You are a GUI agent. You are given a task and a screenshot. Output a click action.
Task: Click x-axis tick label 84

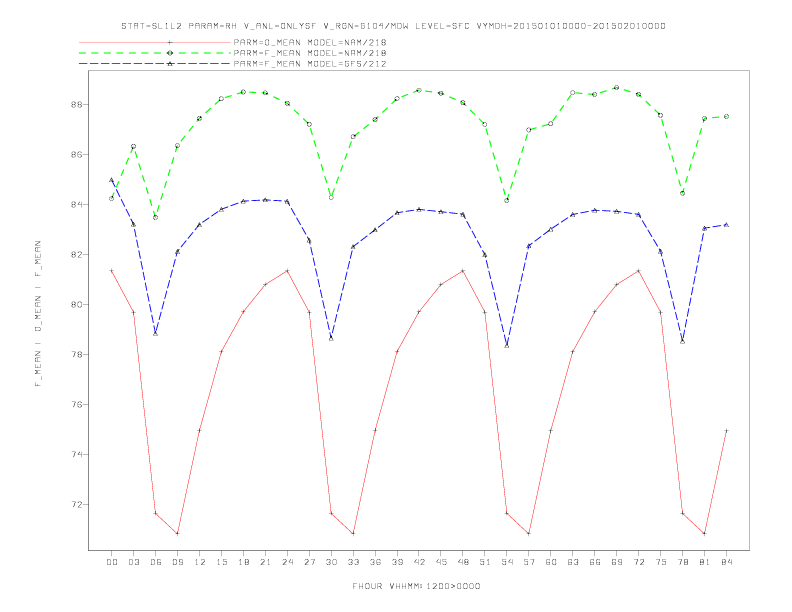click(x=727, y=562)
